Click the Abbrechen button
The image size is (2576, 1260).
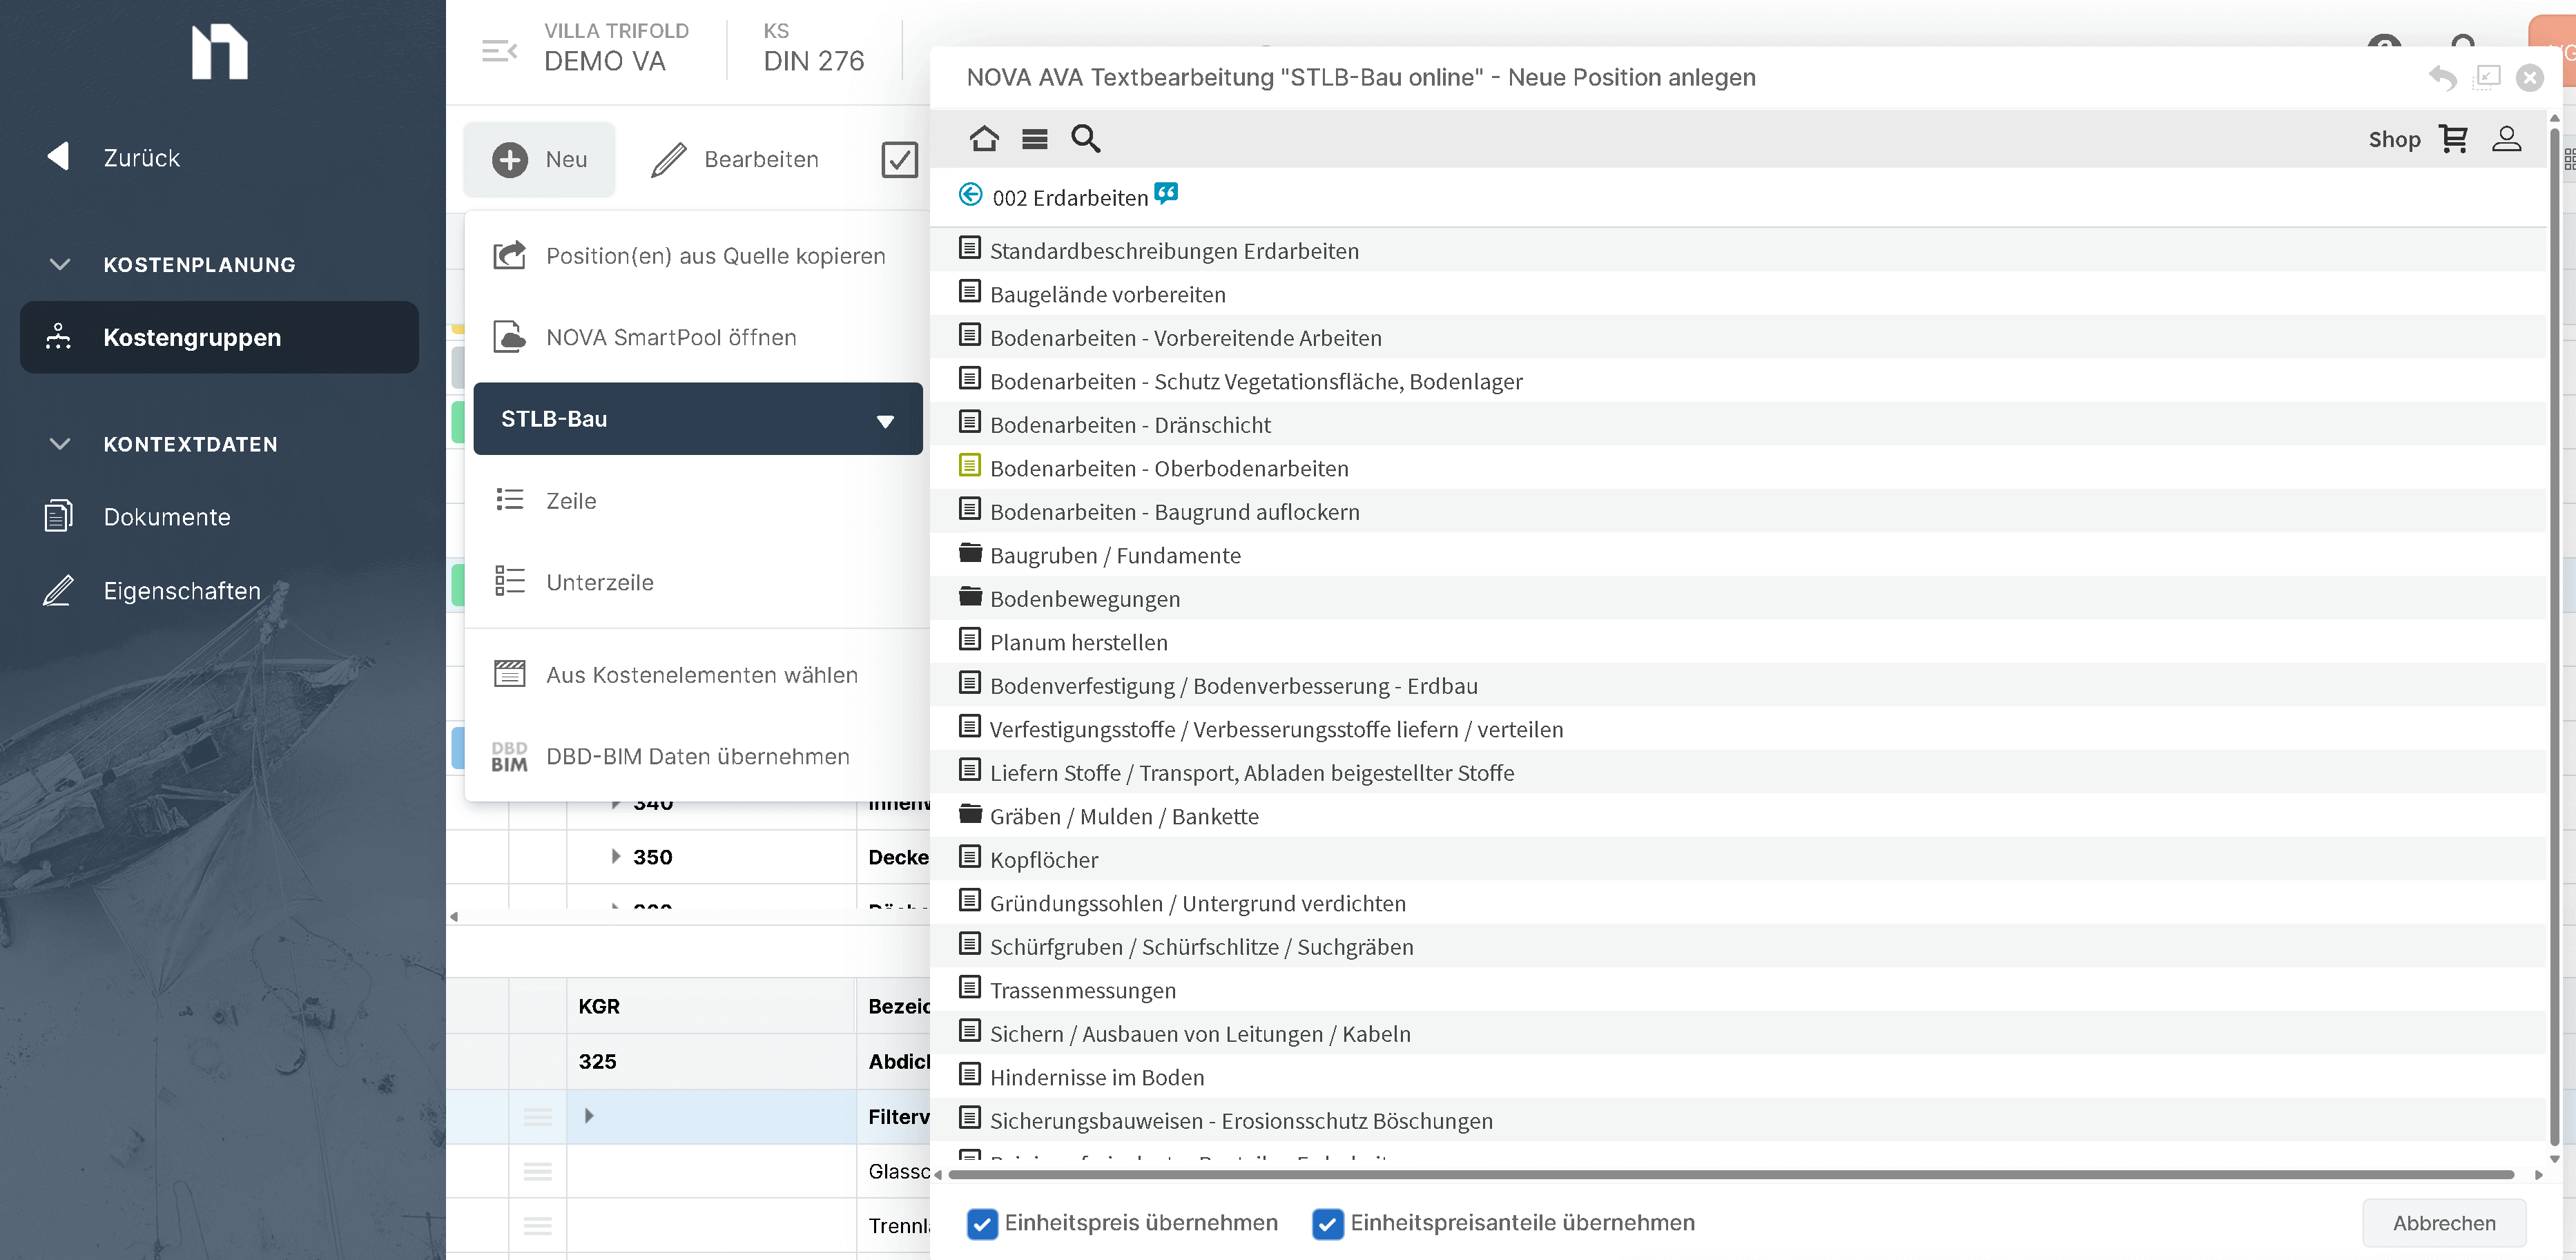pyautogui.click(x=2444, y=1223)
